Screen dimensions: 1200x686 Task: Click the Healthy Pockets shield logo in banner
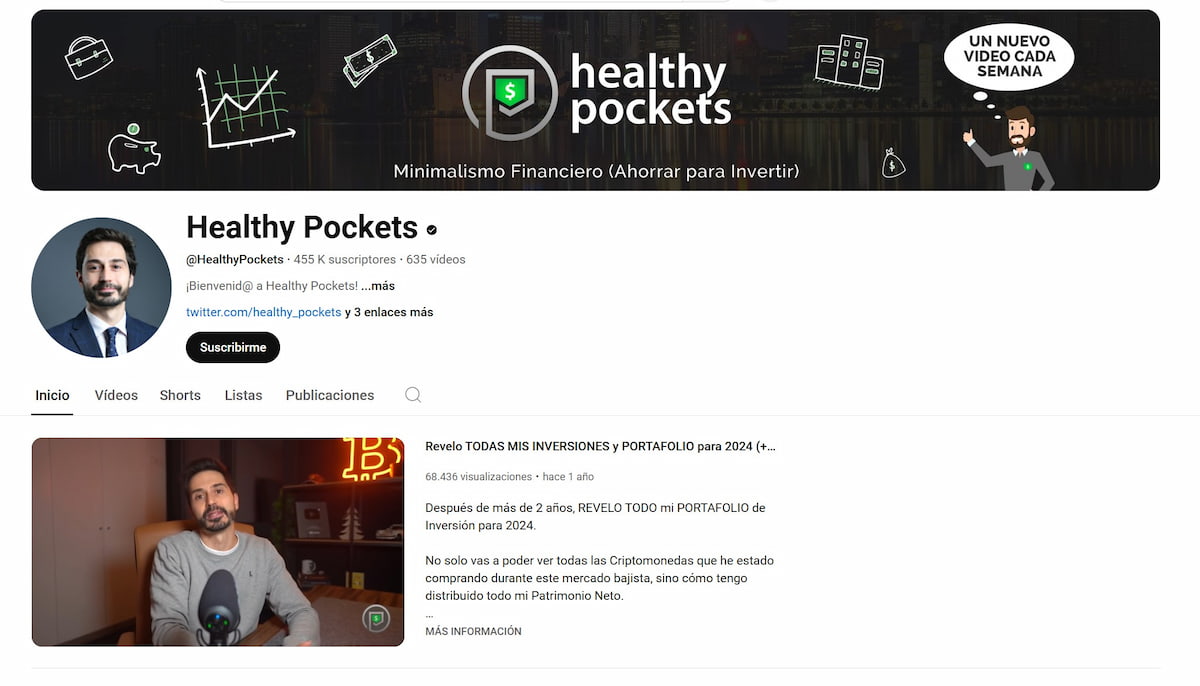(508, 92)
